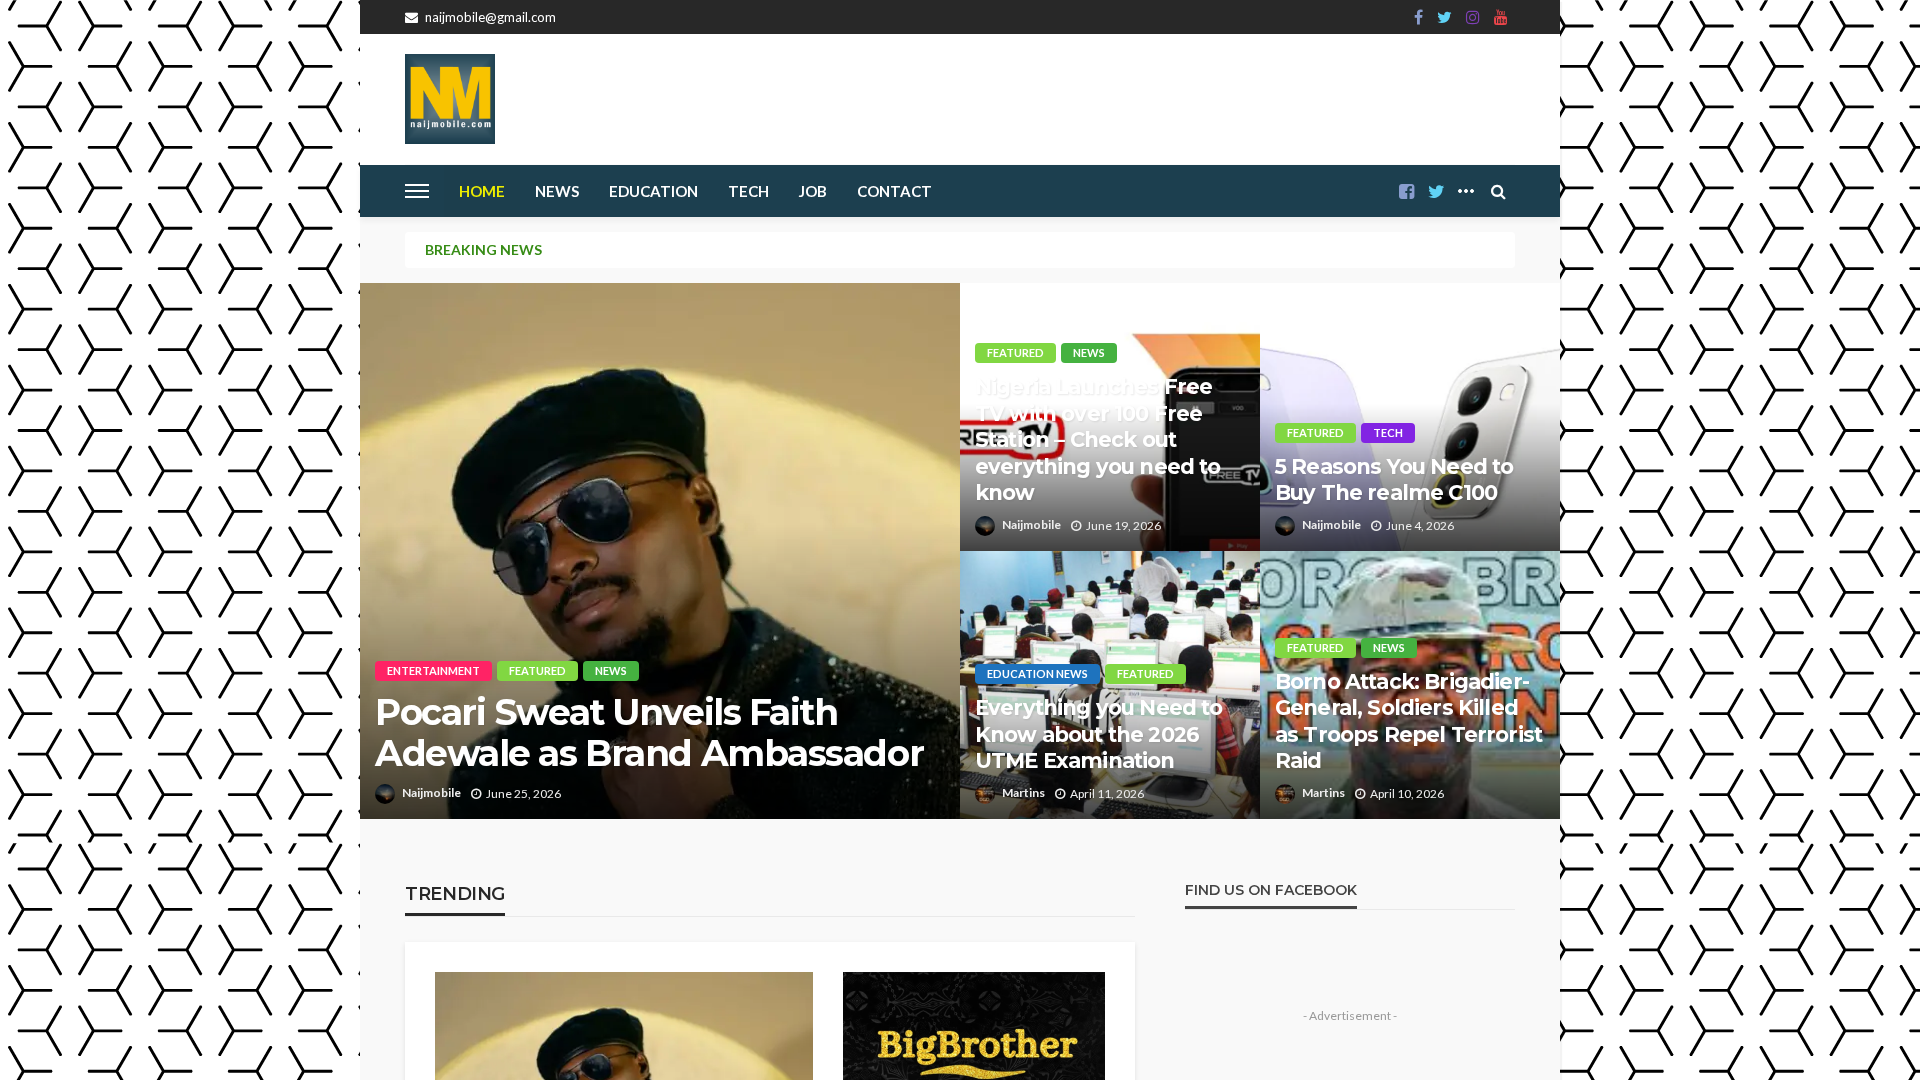Screen dimensions: 1920x1080
Task: Click EDUCATION NEWS tag on UTME post
Action: point(1037,674)
